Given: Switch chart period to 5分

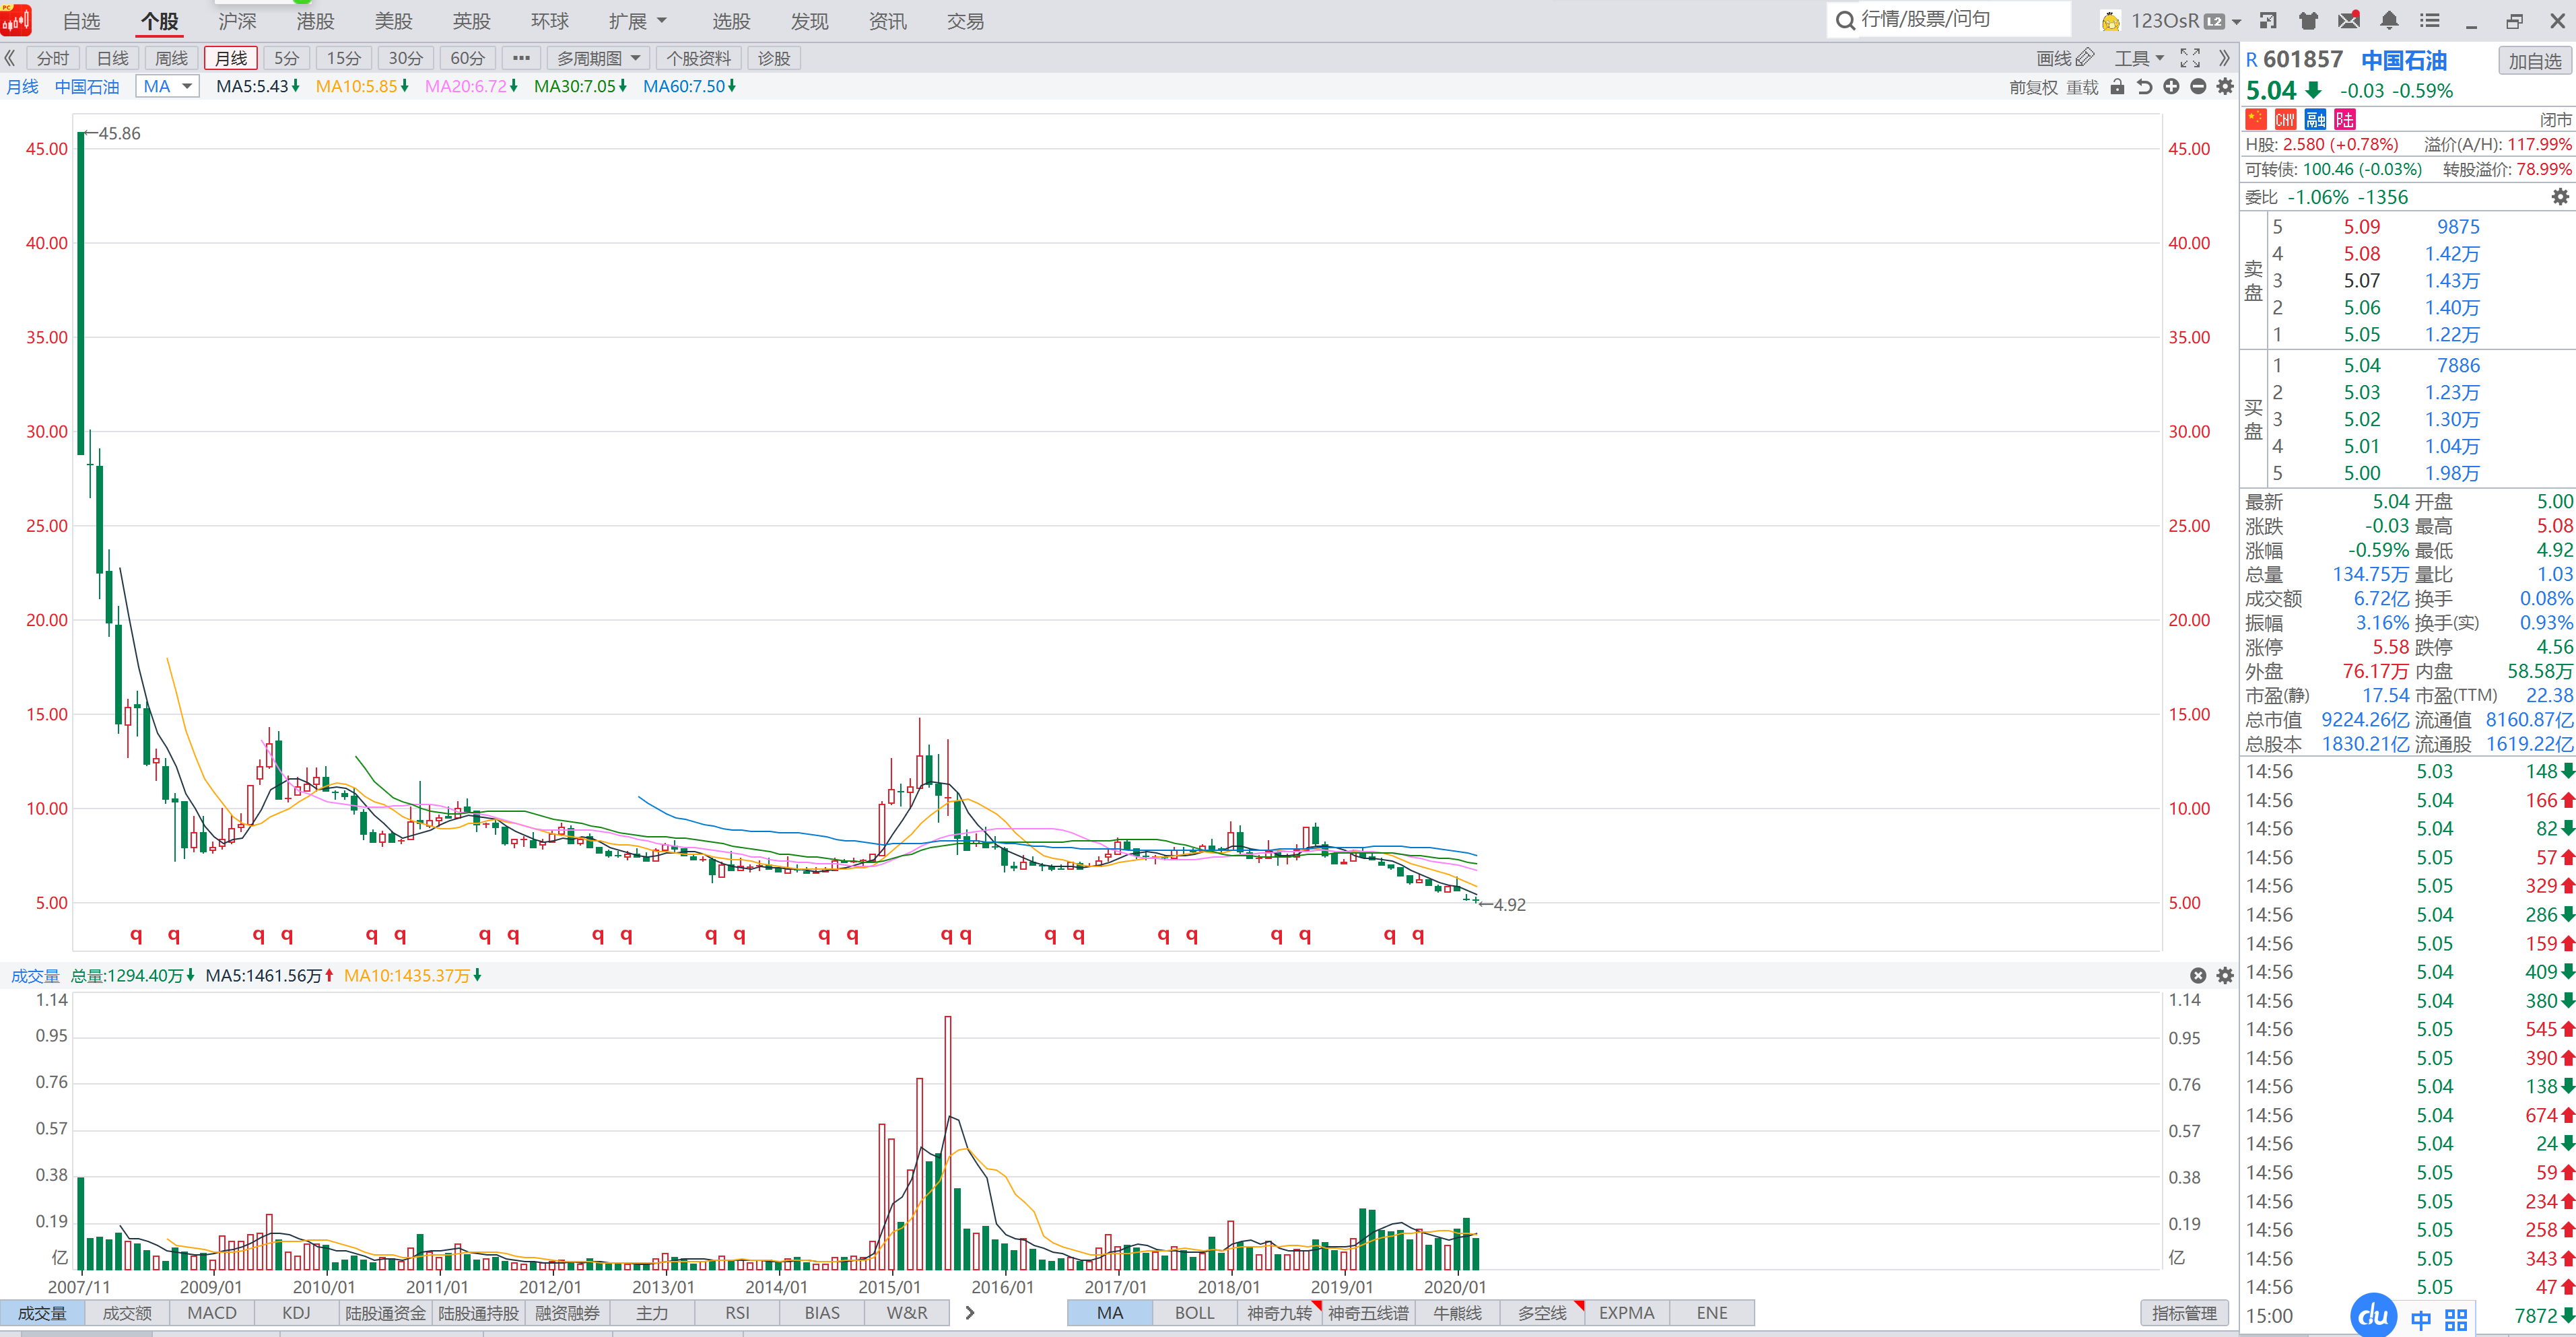Looking at the screenshot, I should 287,58.
